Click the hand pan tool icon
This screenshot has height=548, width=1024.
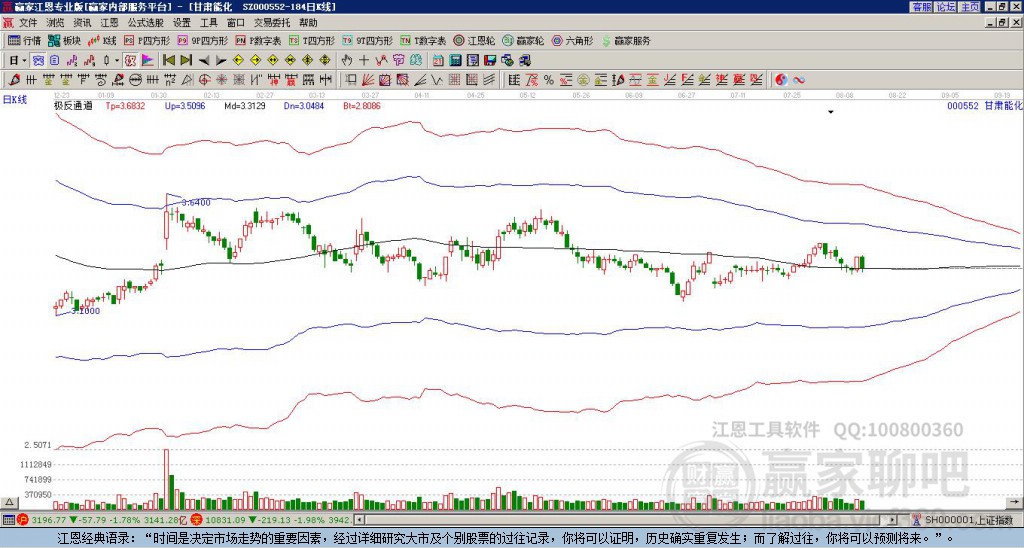pos(346,61)
